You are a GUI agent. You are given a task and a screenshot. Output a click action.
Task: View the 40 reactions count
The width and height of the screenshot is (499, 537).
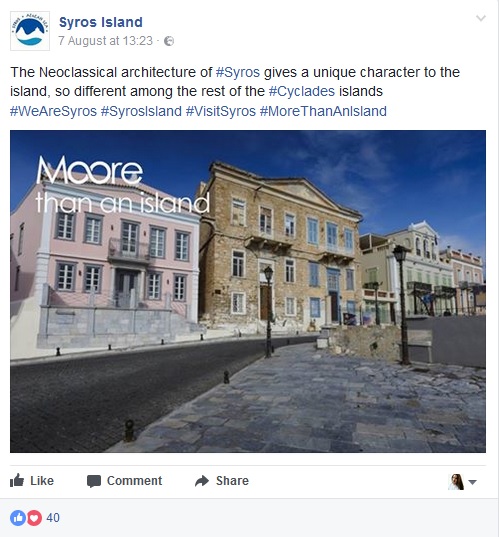(53, 517)
